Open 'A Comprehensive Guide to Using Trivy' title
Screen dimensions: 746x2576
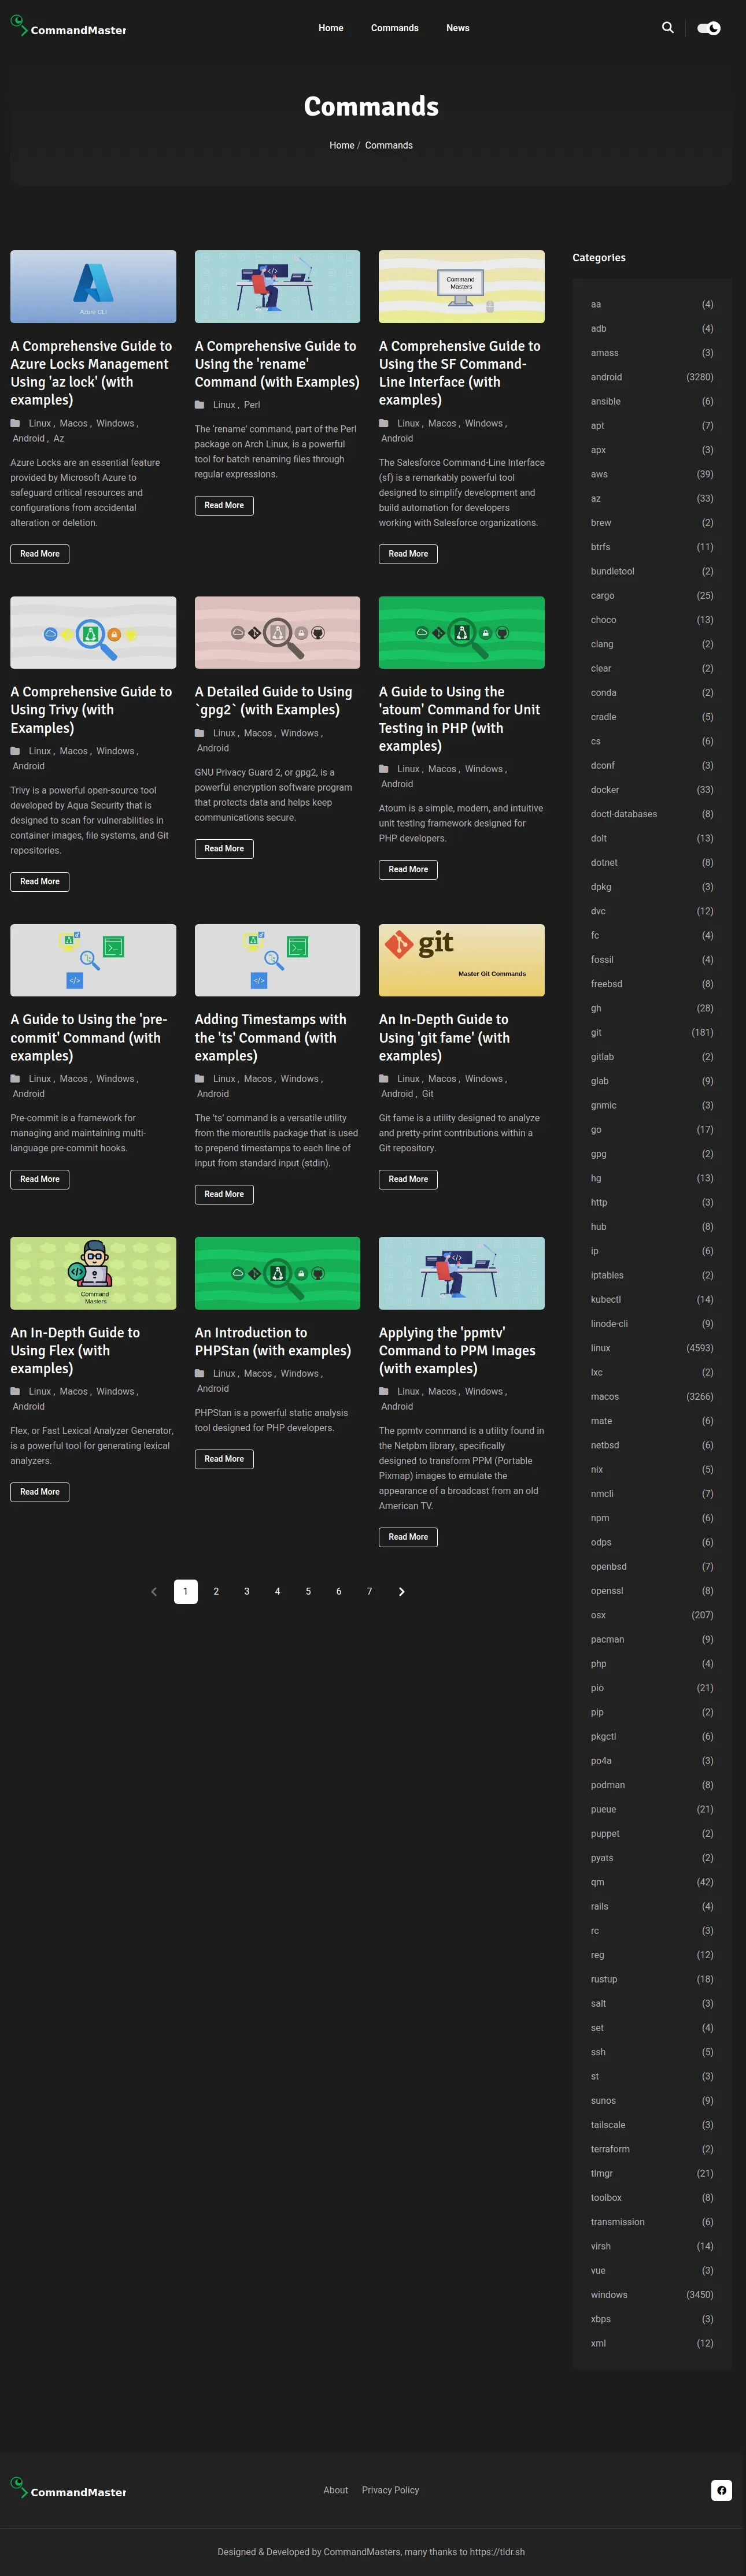pyautogui.click(x=91, y=710)
